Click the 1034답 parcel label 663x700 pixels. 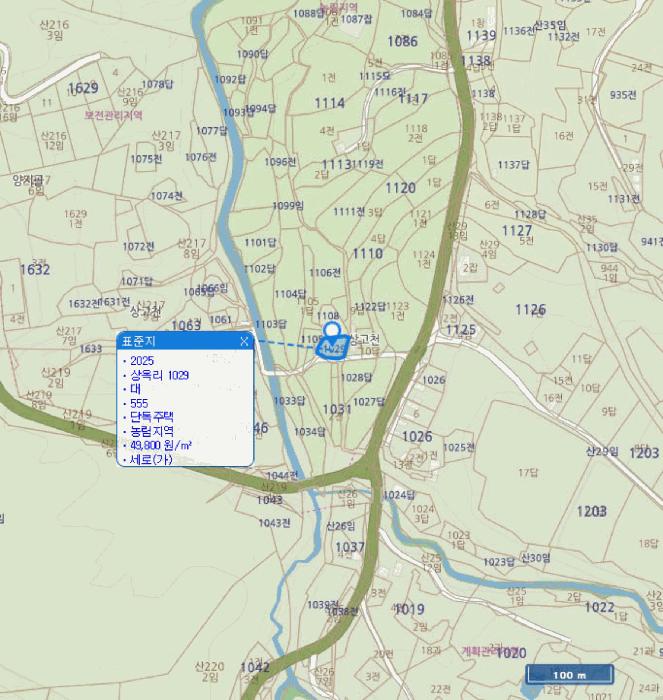(x=310, y=432)
